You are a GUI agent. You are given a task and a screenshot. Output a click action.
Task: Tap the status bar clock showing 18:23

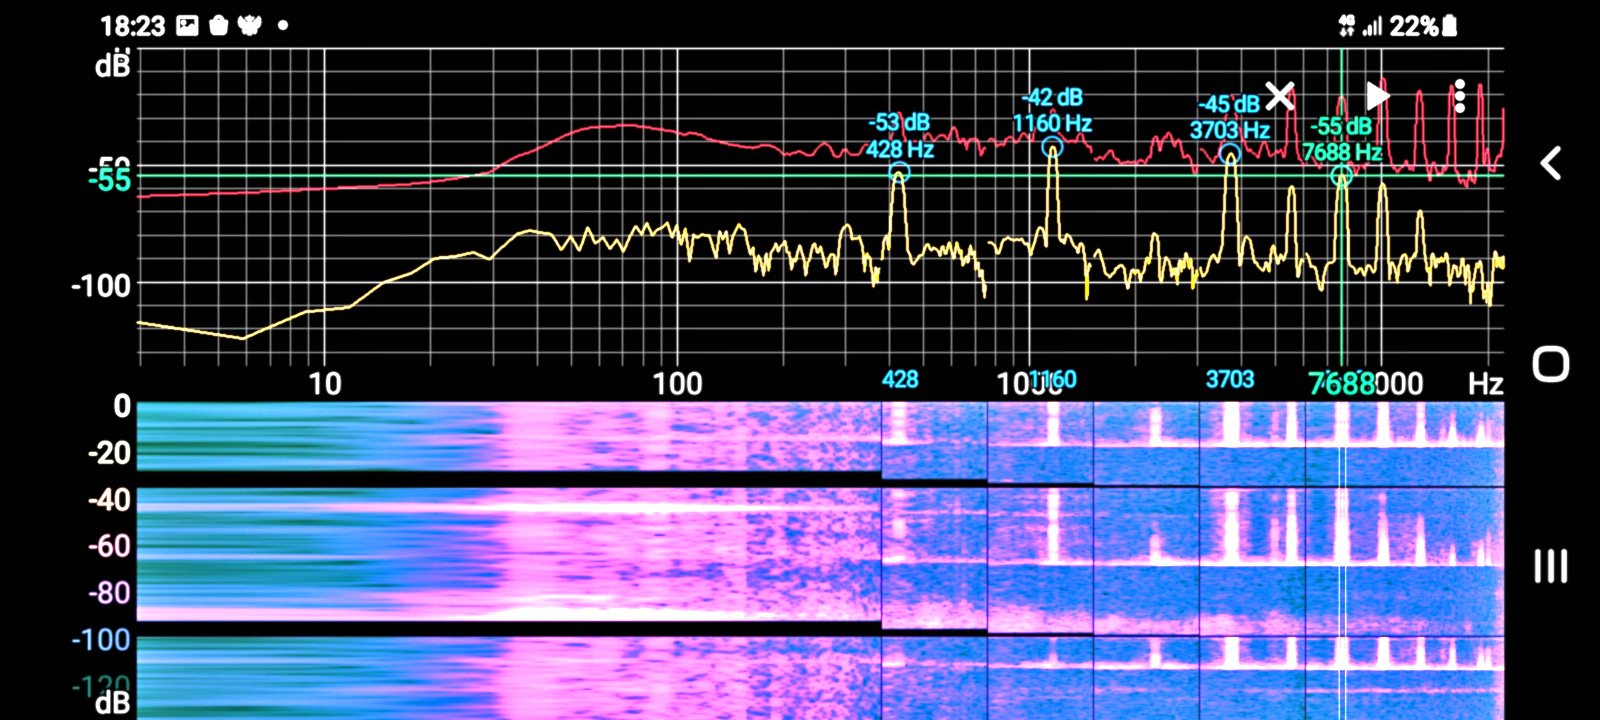tap(132, 26)
